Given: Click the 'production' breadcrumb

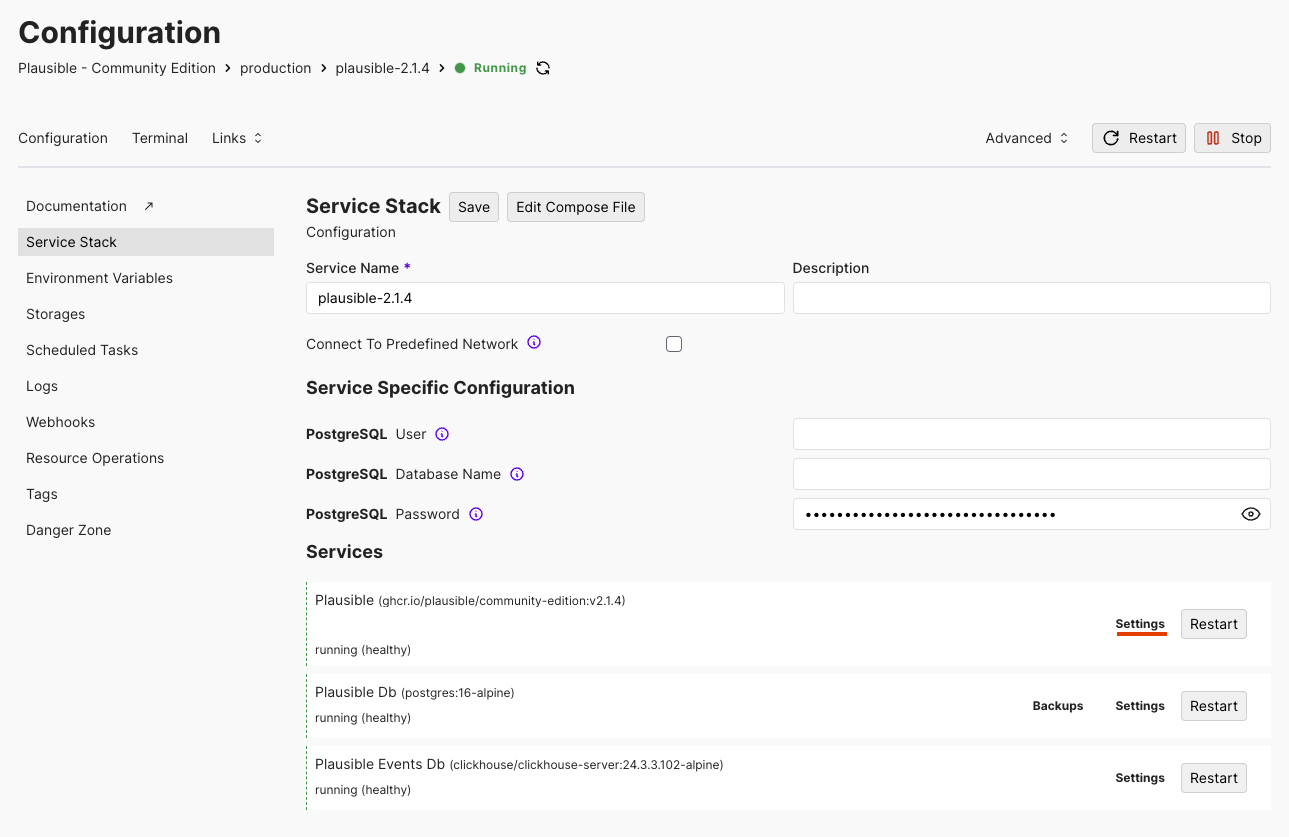Looking at the screenshot, I should pyautogui.click(x=276, y=68).
